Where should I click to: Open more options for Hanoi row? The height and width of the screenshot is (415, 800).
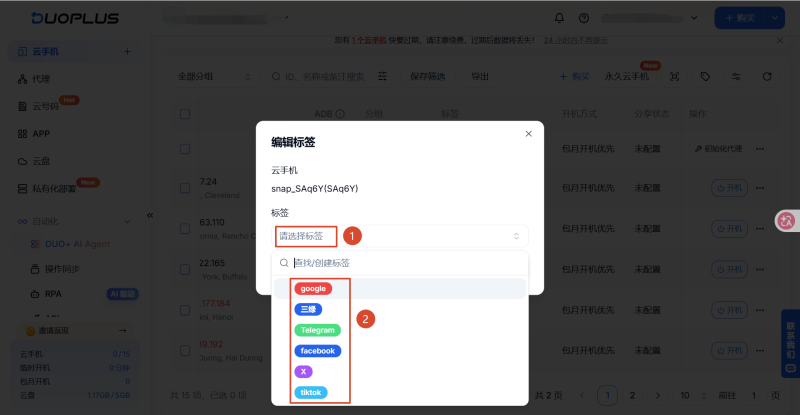[x=760, y=310]
